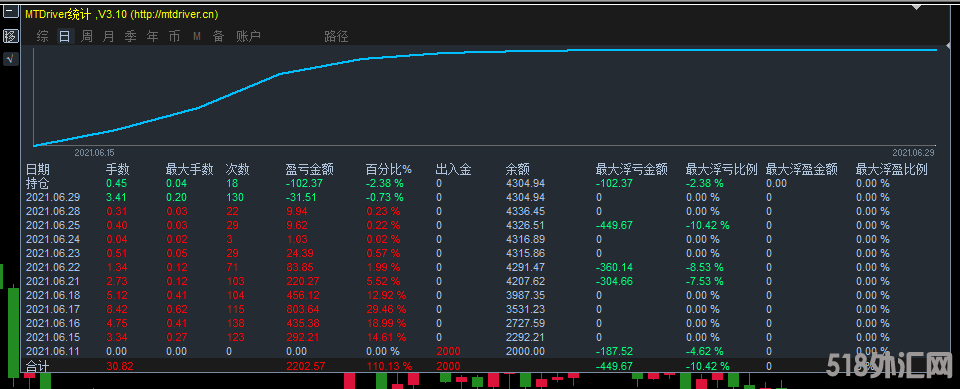This screenshot has height=389, width=960.
Task: Collapse panel with the minus button
Action: 10,13
